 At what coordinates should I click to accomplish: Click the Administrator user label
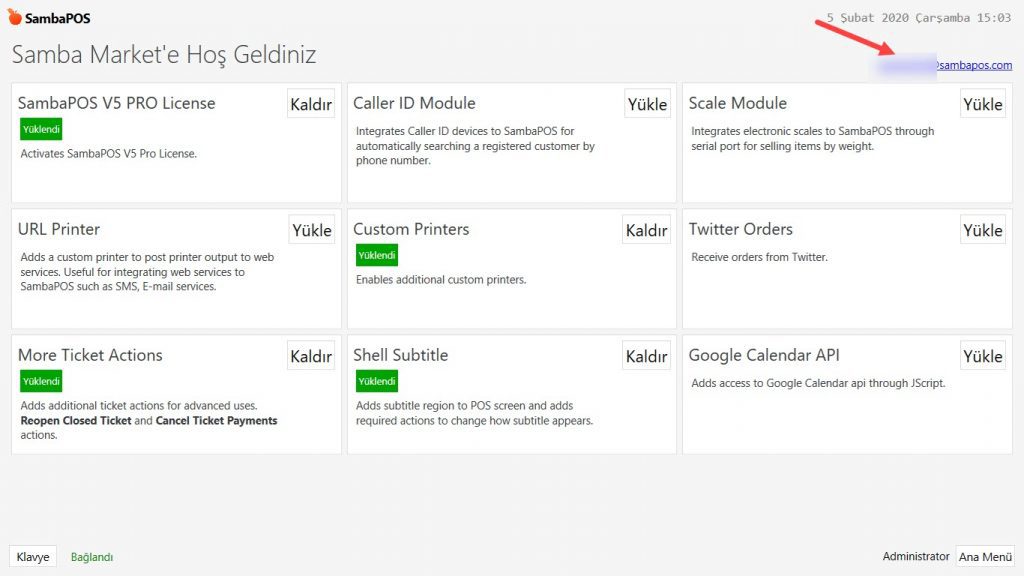click(915, 557)
